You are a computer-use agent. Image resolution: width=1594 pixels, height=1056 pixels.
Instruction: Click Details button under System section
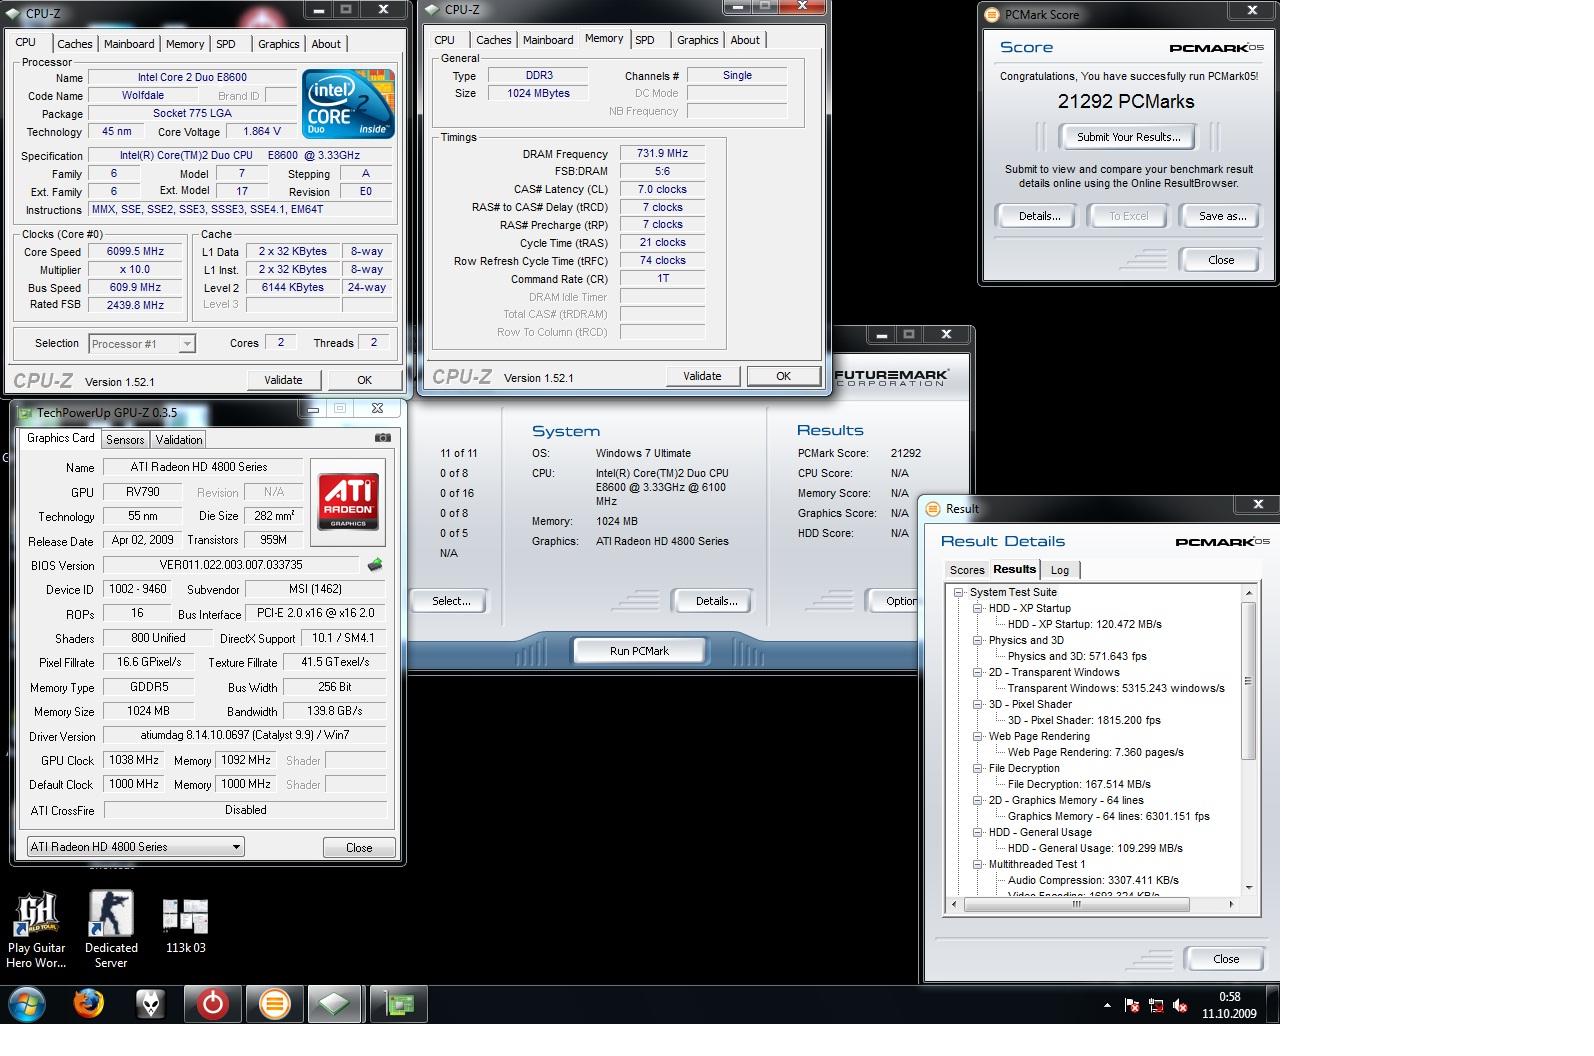pyautogui.click(x=716, y=601)
